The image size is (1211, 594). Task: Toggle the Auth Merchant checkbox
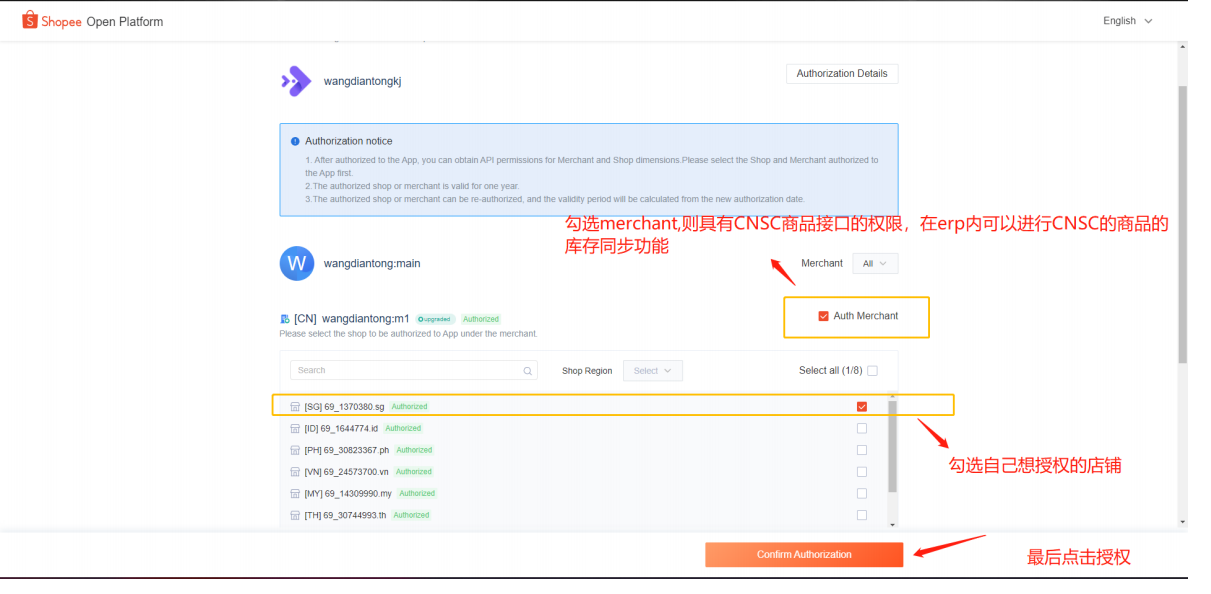(x=823, y=316)
